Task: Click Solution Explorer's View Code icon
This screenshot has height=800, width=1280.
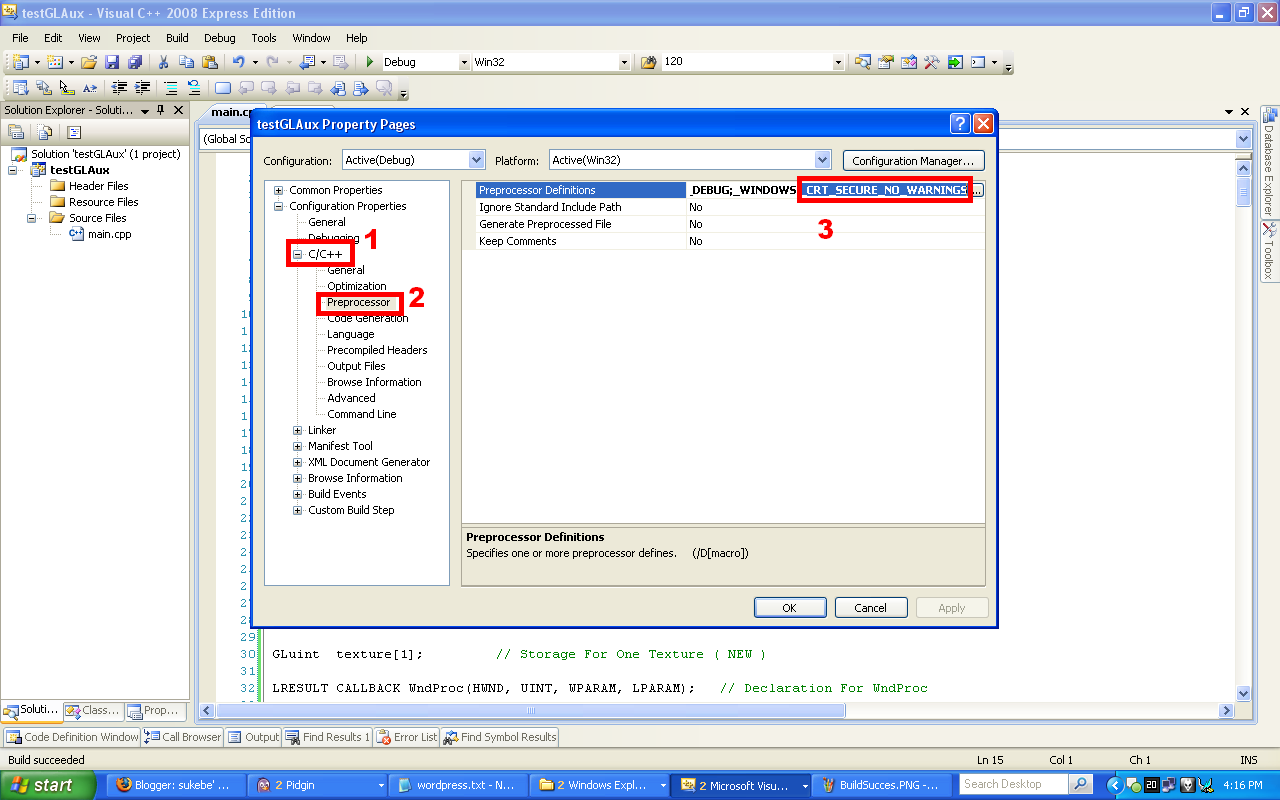Action: pyautogui.click(x=74, y=132)
